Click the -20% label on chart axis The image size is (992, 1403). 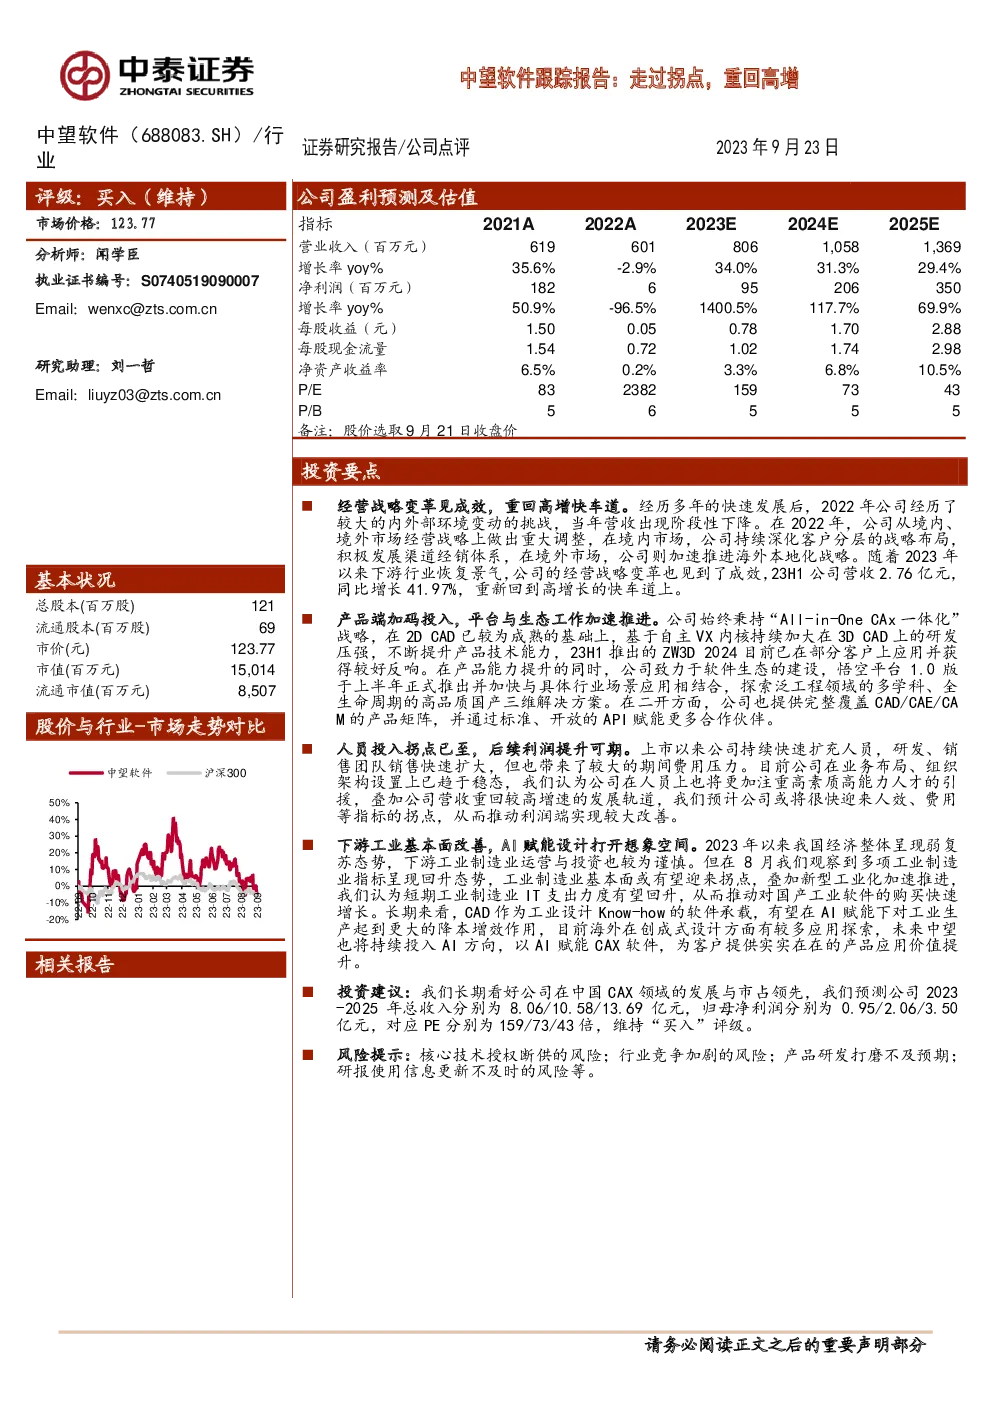(x=57, y=920)
